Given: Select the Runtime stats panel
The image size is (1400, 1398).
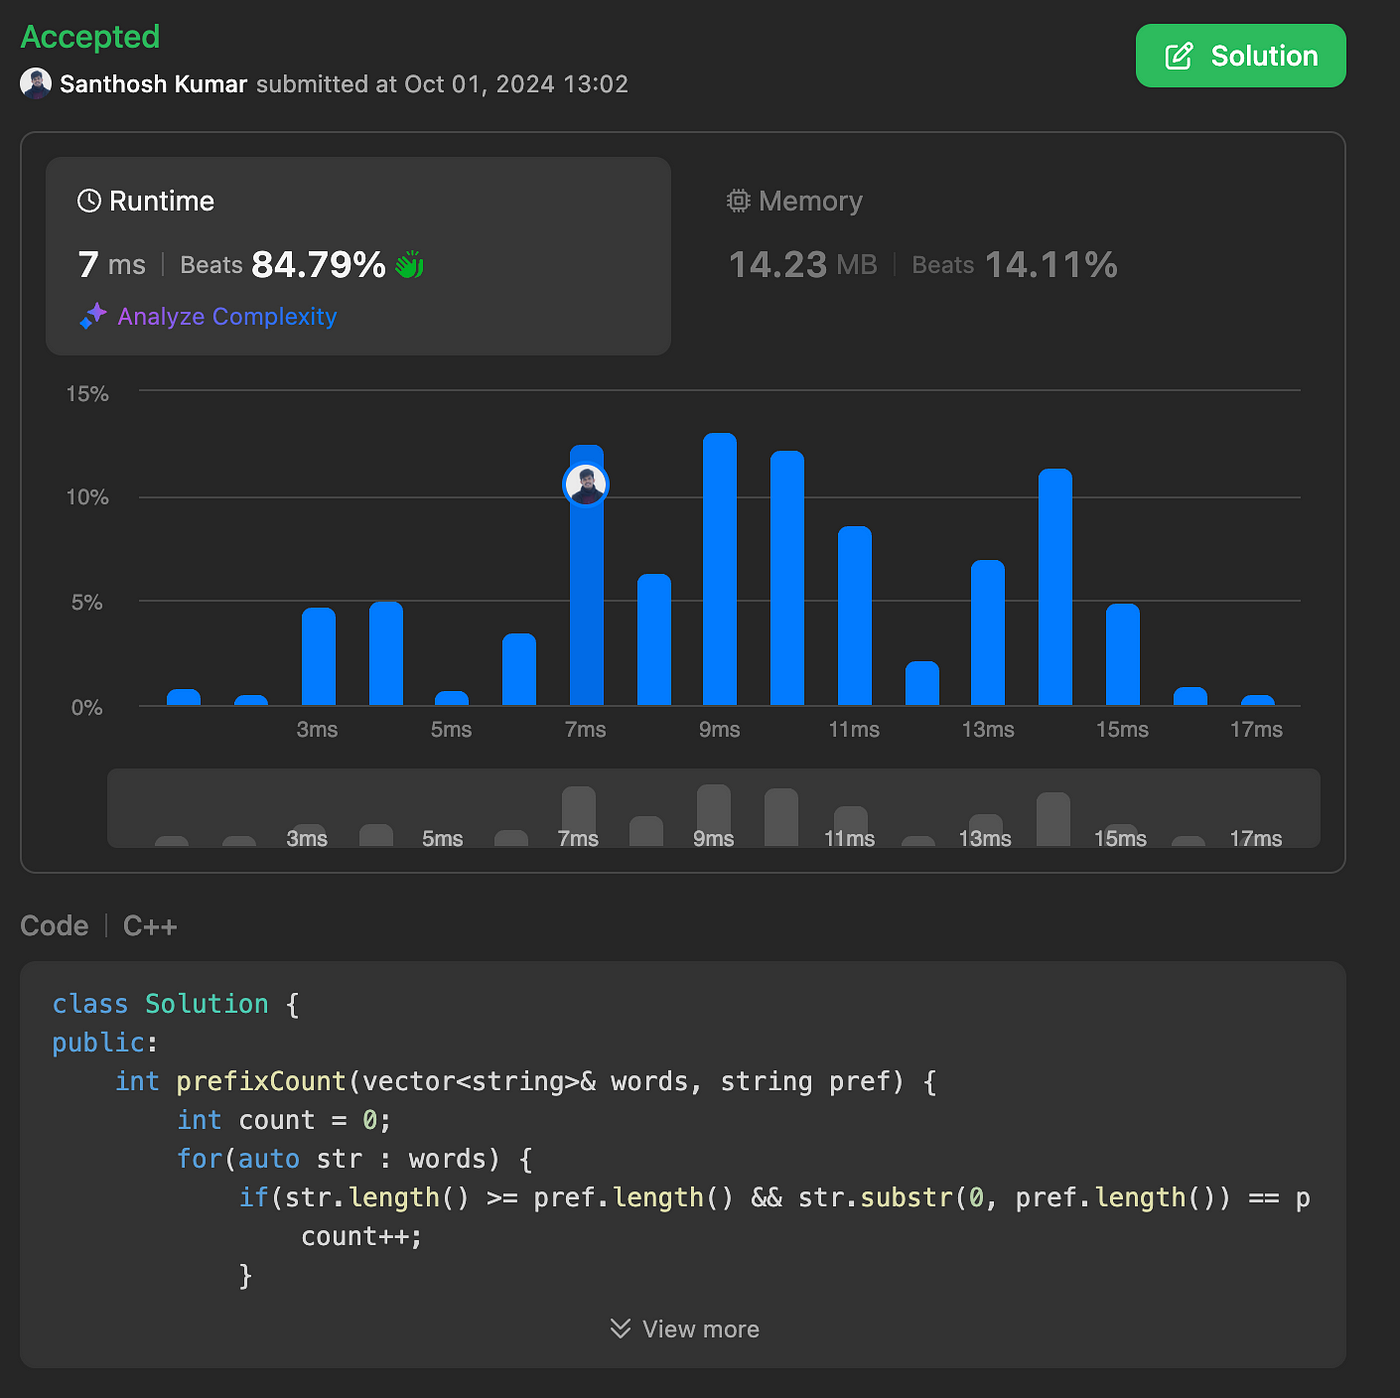Looking at the screenshot, I should click(358, 256).
